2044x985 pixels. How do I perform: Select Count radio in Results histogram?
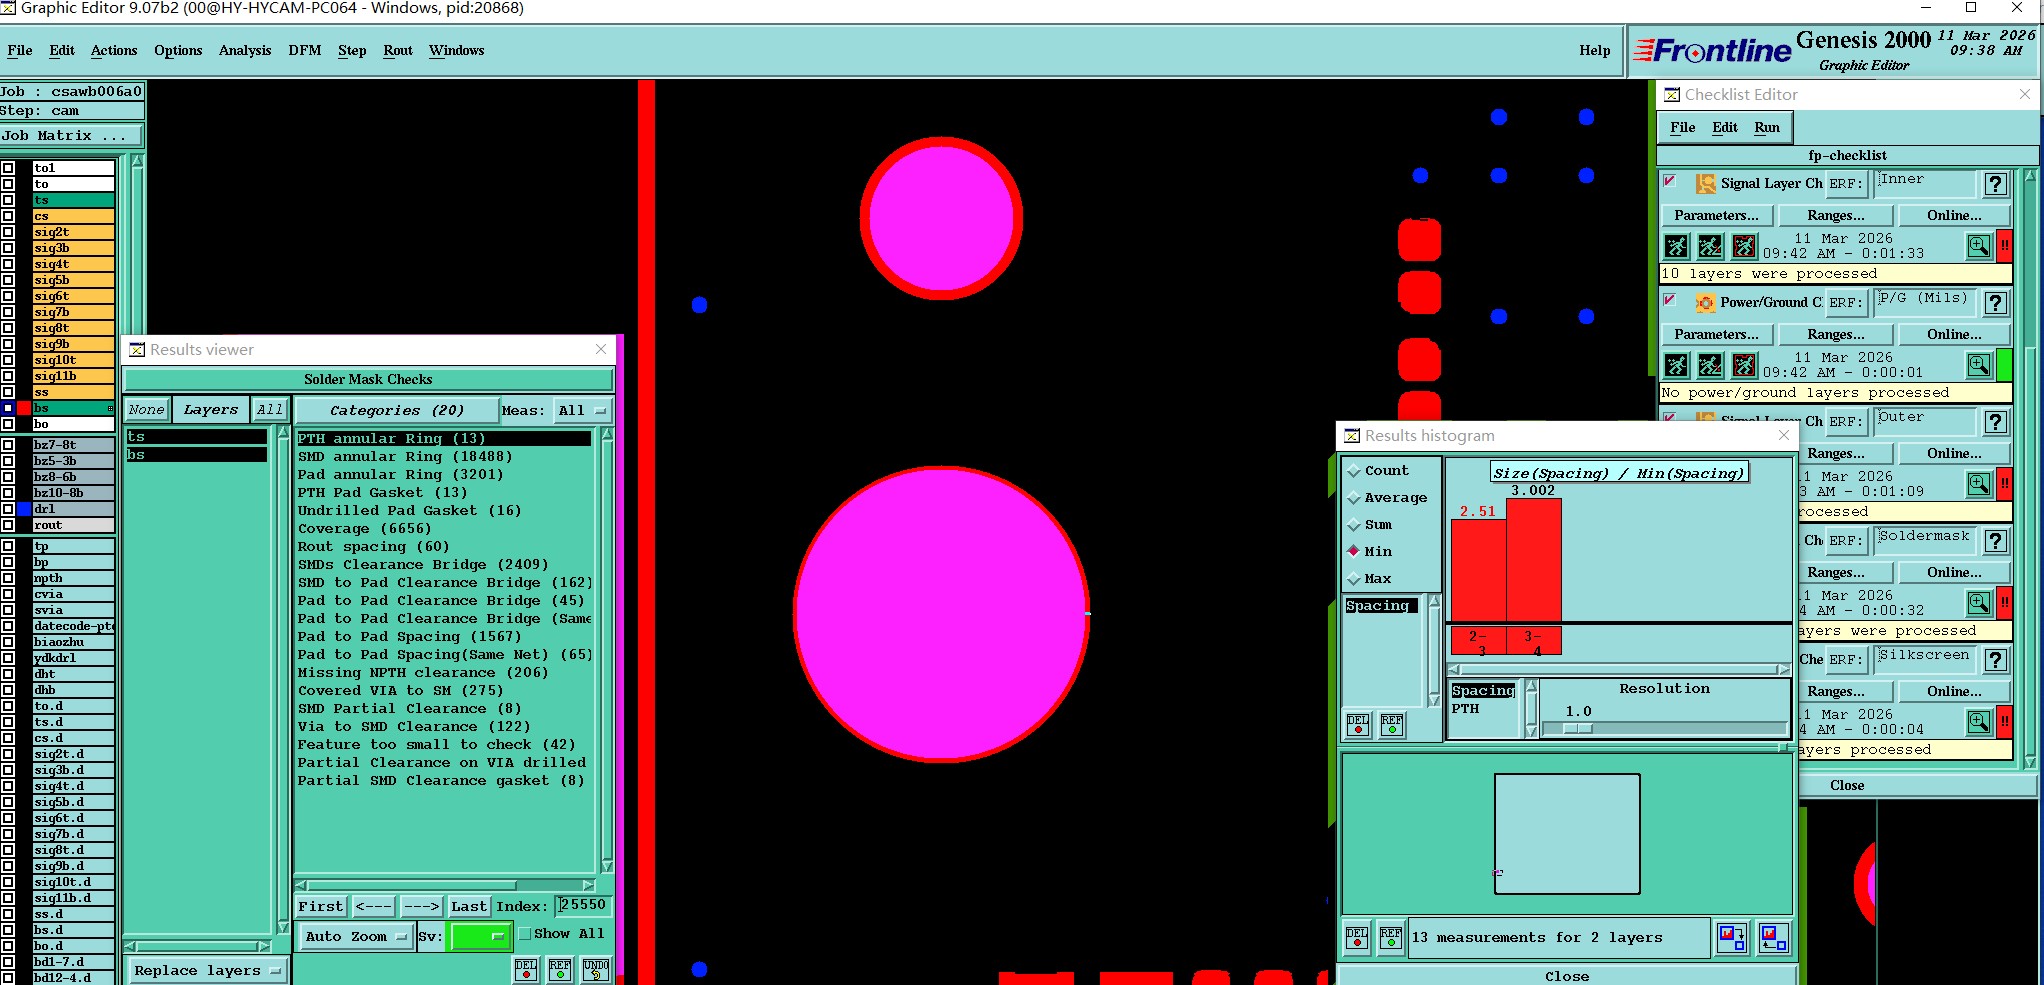[1354, 471]
